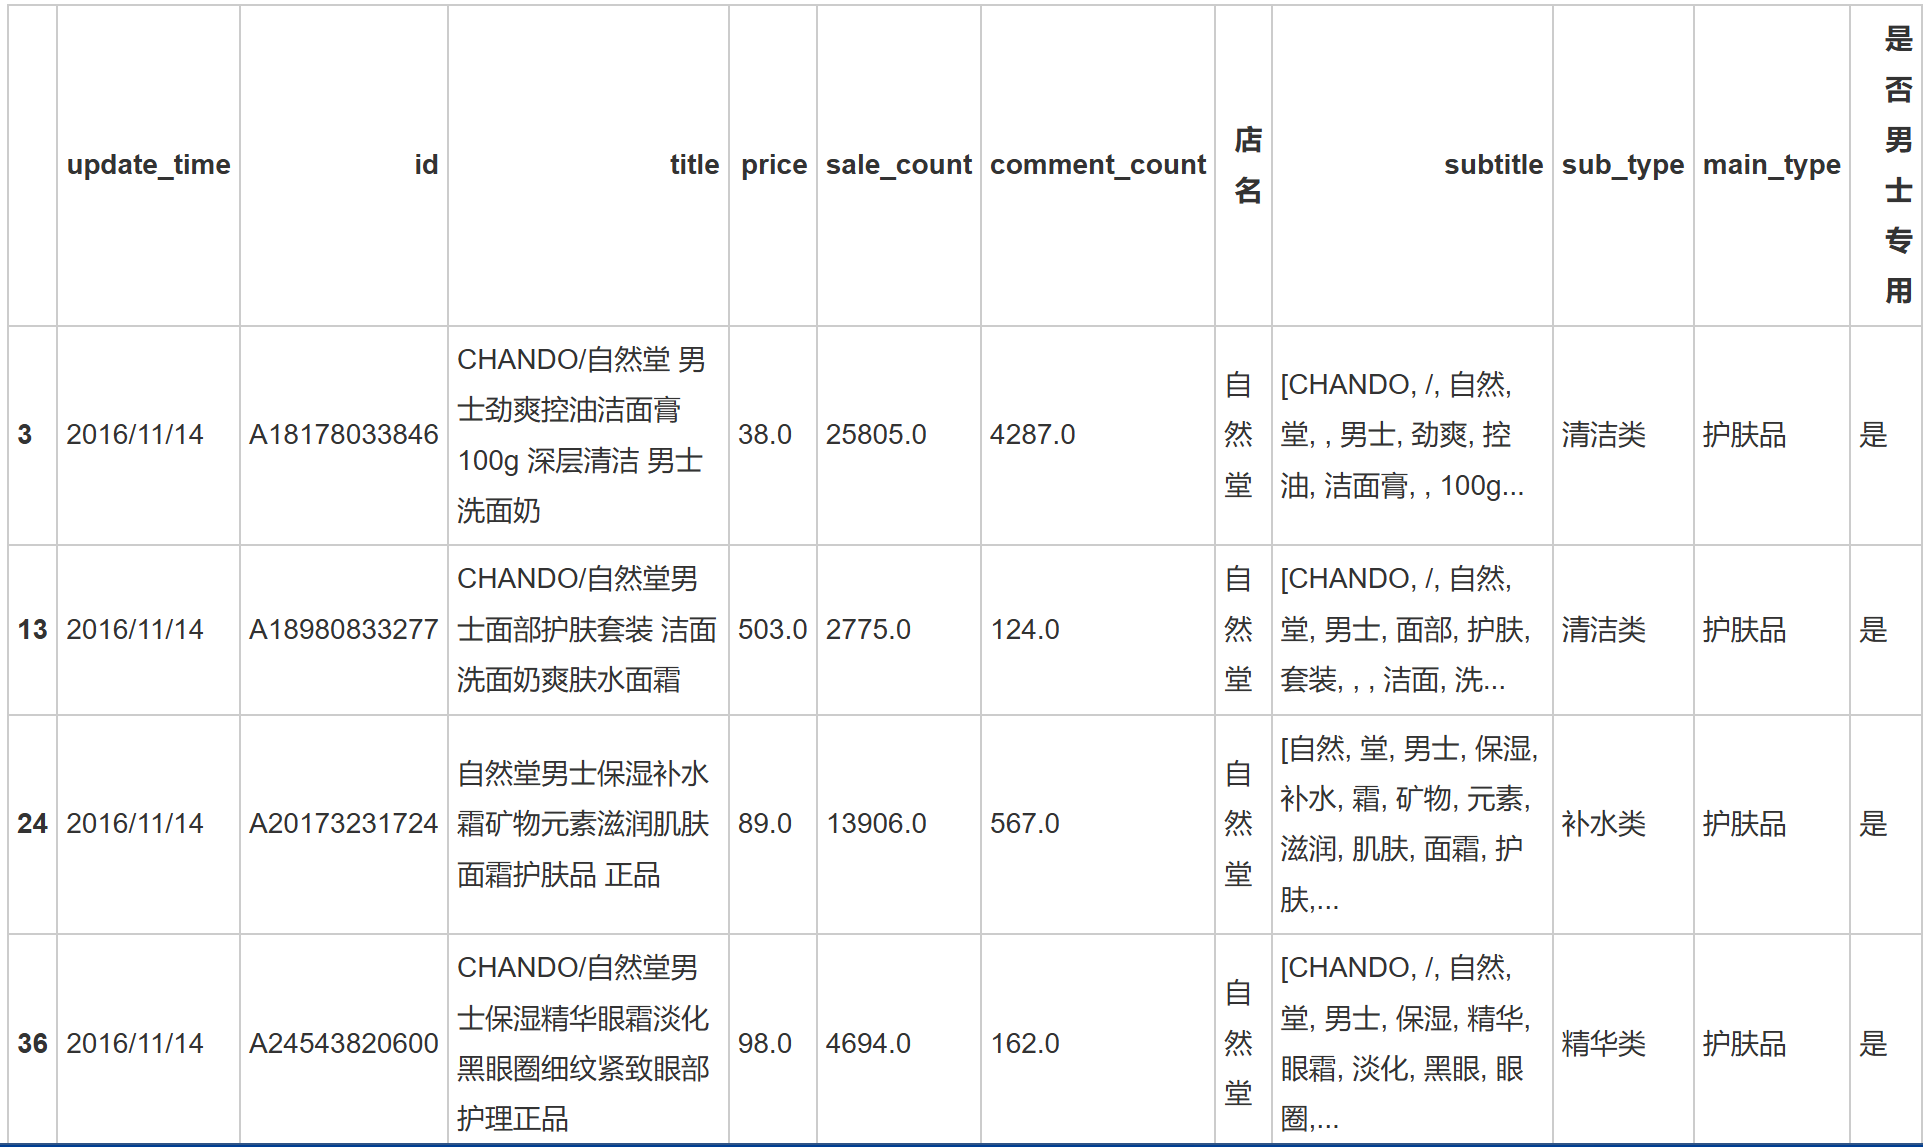Select row index 13
1923x1147 pixels.
[32, 630]
